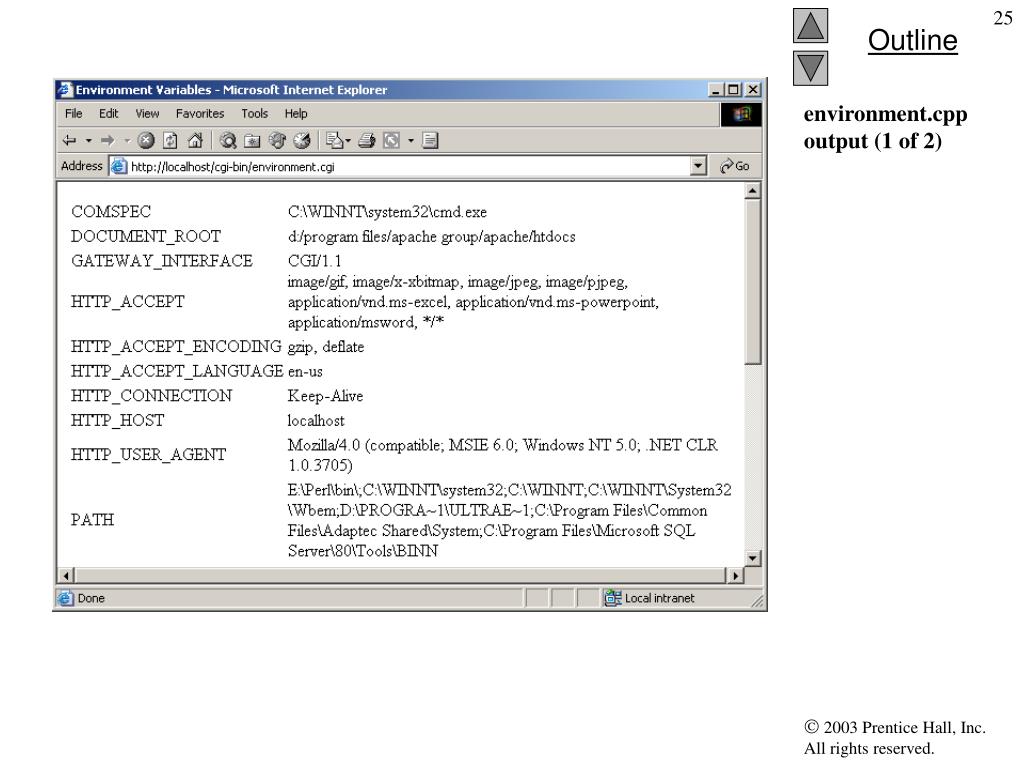
Task: Click the address bar URL field
Action: click(408, 167)
